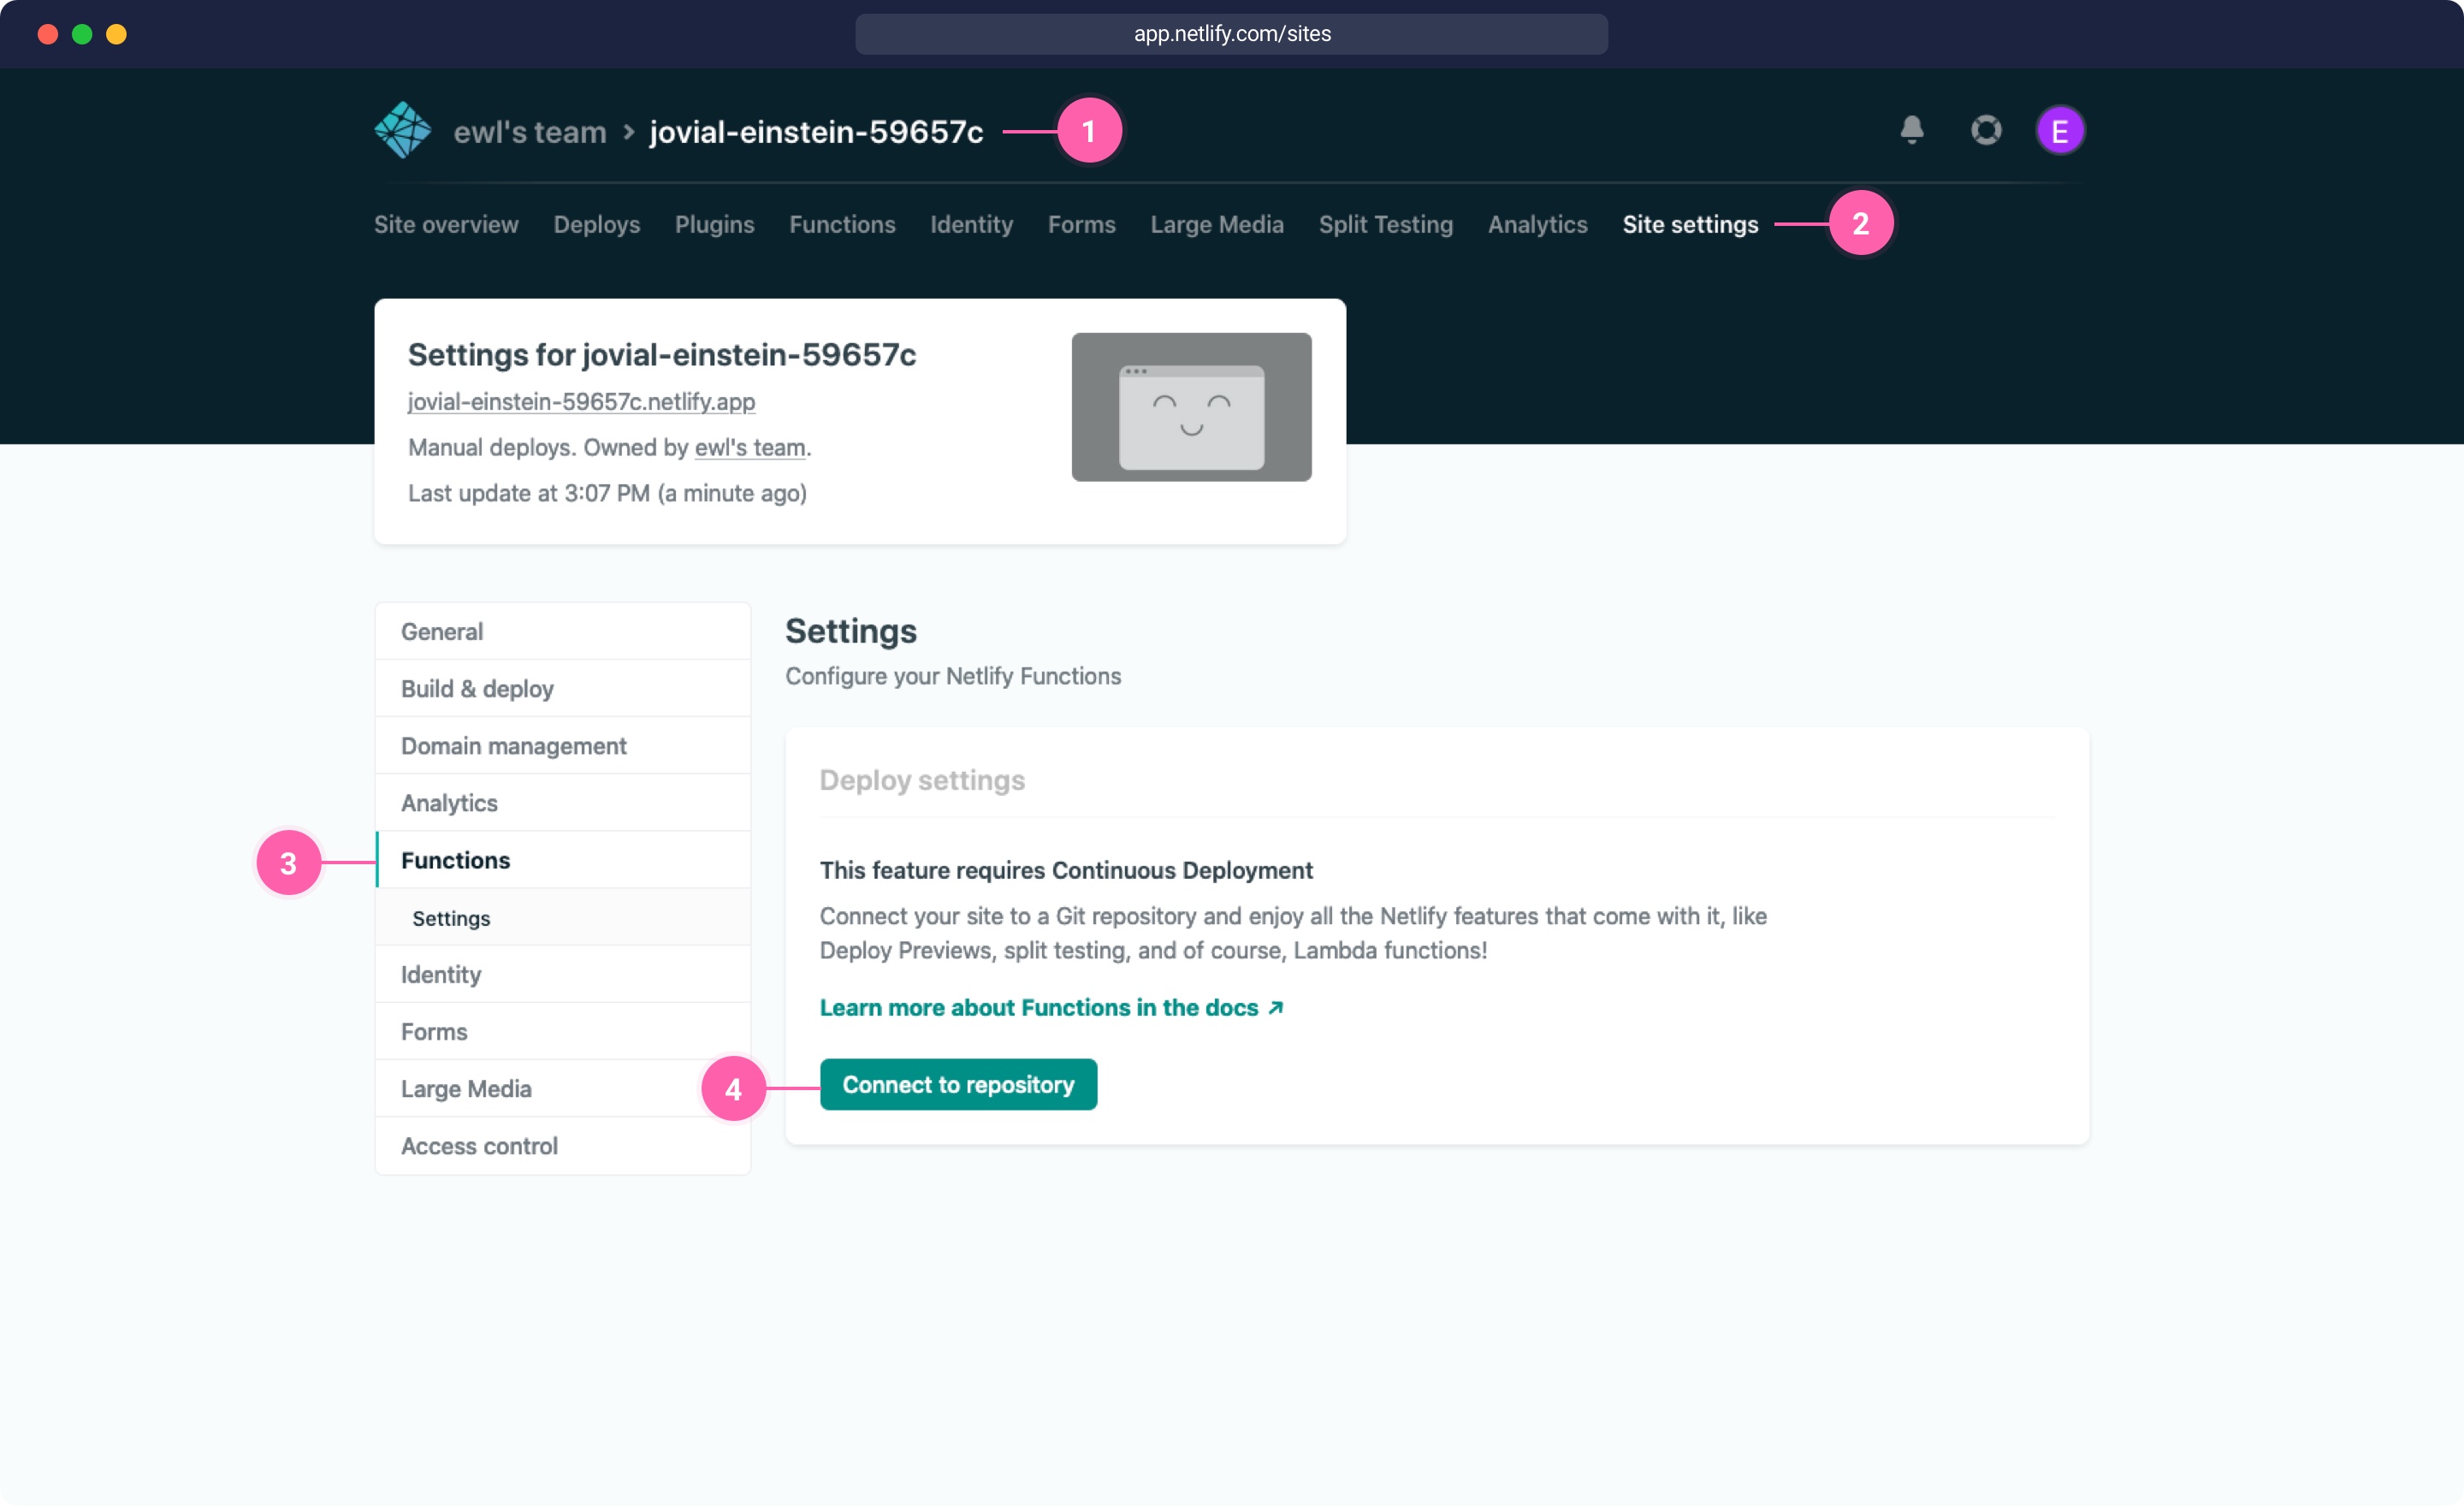Viewport: 2464px width, 1506px height.
Task: Click the external link arrow after docs
Action: 1275,1008
